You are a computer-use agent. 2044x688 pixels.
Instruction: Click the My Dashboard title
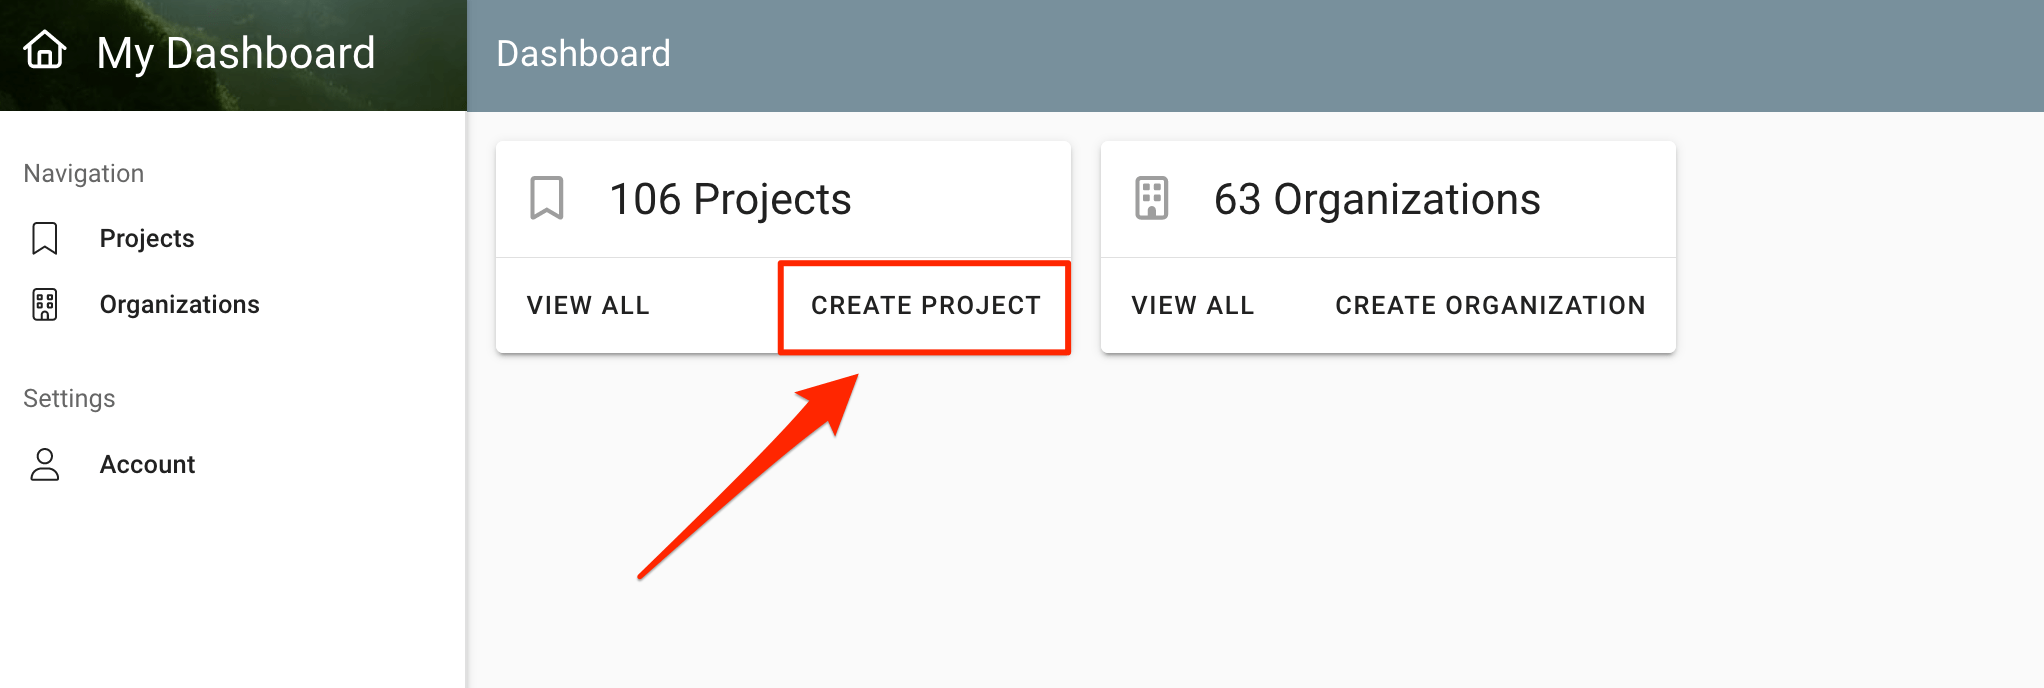pyautogui.click(x=236, y=53)
